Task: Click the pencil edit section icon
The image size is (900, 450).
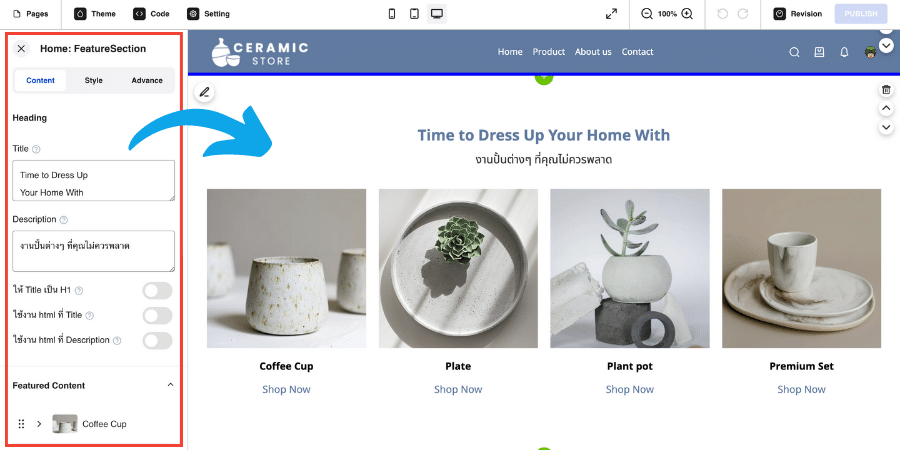Action: tap(204, 92)
